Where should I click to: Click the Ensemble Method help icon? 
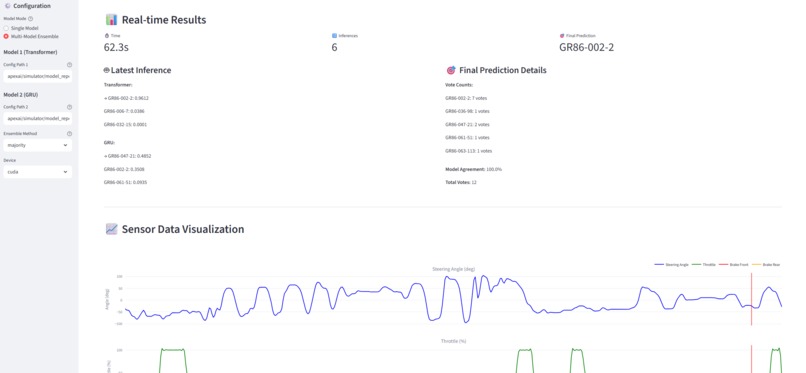tap(69, 134)
